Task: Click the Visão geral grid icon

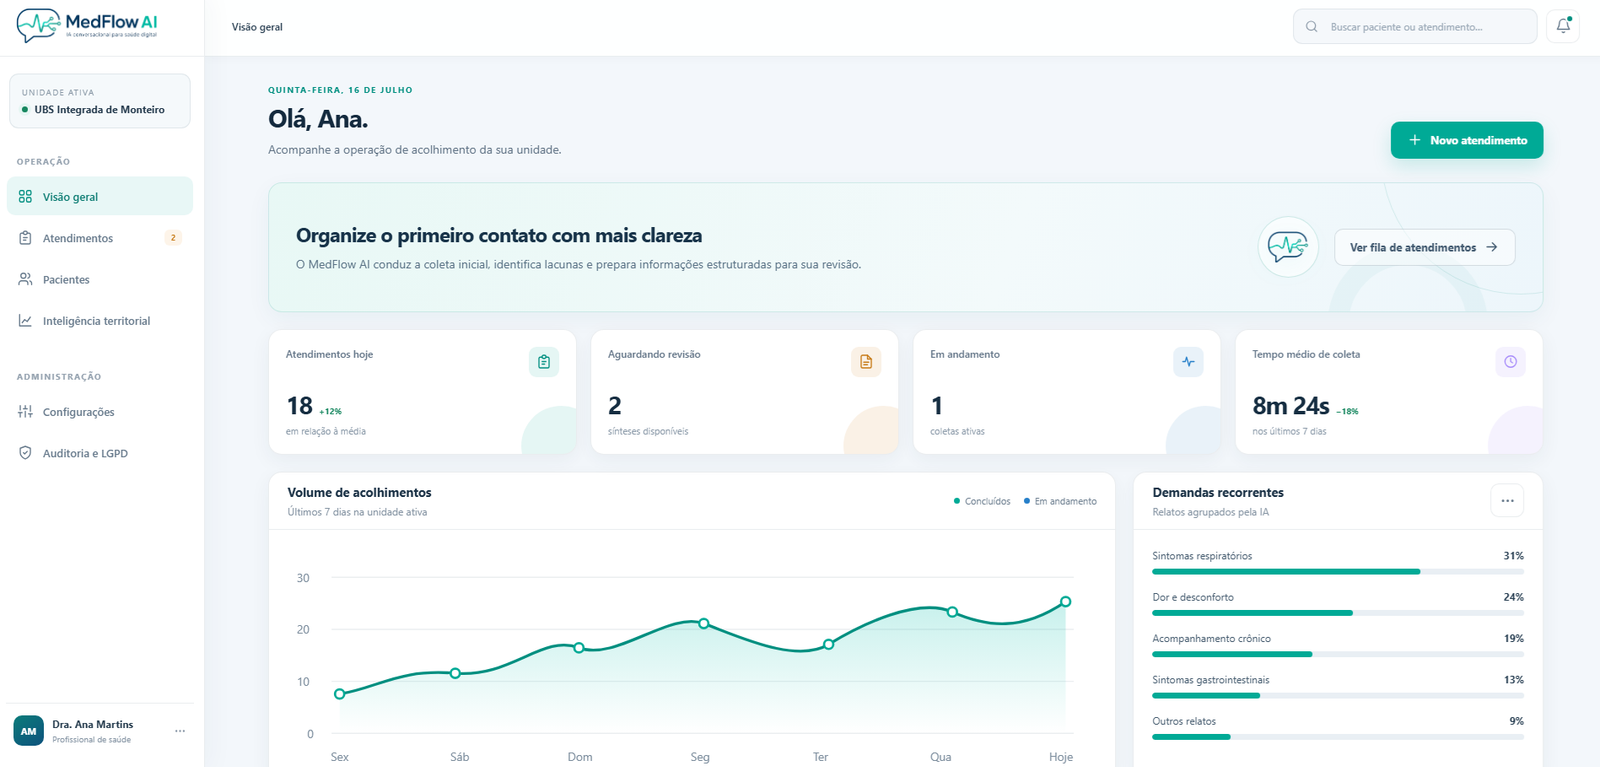Action: pyautogui.click(x=25, y=196)
